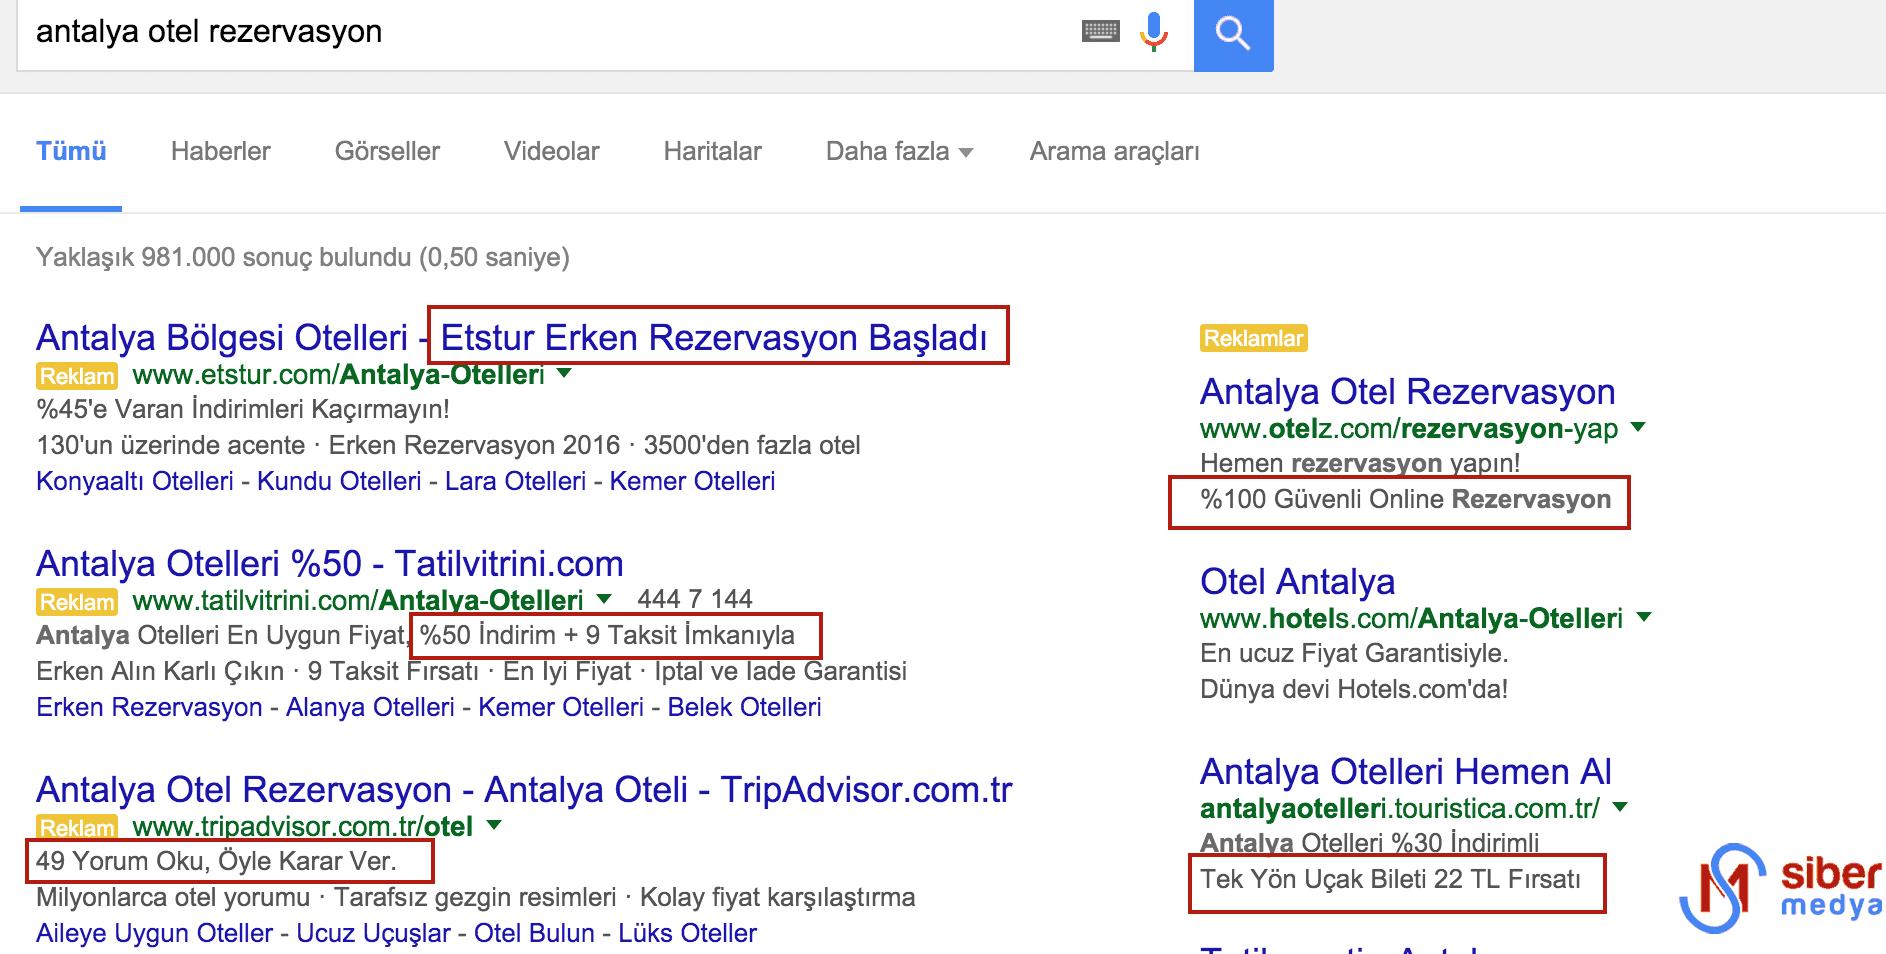Open Erken Rezervasyon sitelink

pos(149,707)
